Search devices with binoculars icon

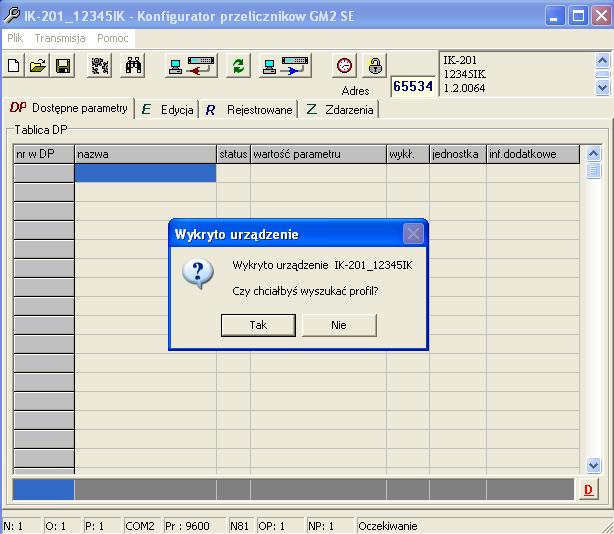133,65
